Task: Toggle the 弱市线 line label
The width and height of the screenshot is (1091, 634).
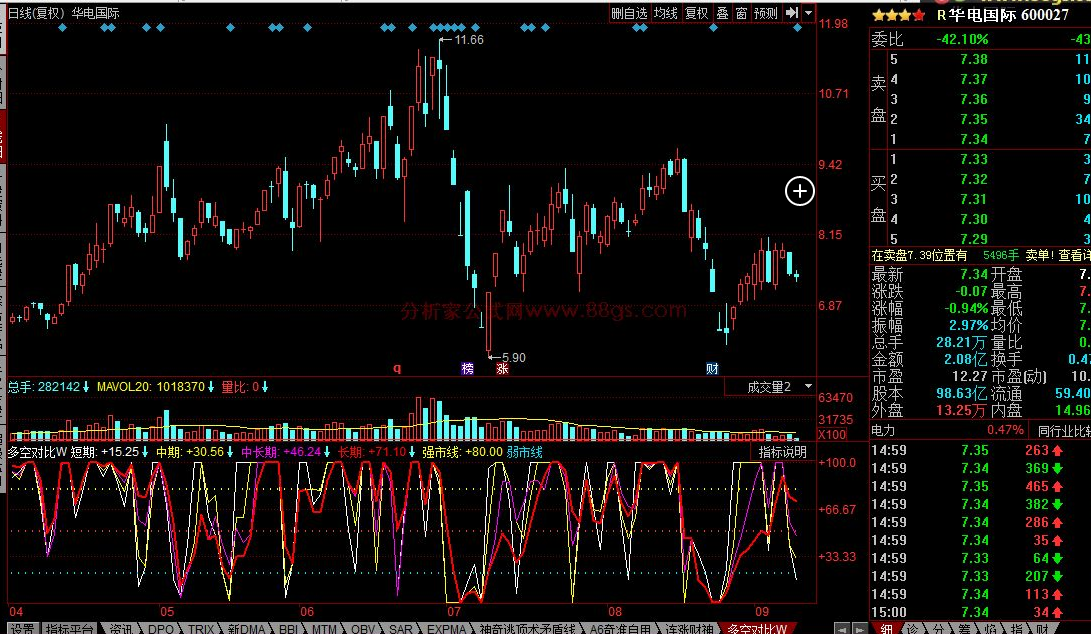Action: [x=524, y=452]
